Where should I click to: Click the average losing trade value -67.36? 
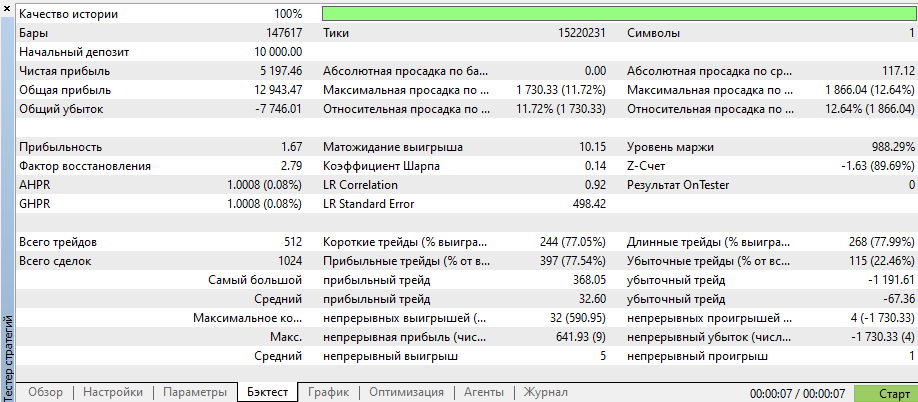897,299
